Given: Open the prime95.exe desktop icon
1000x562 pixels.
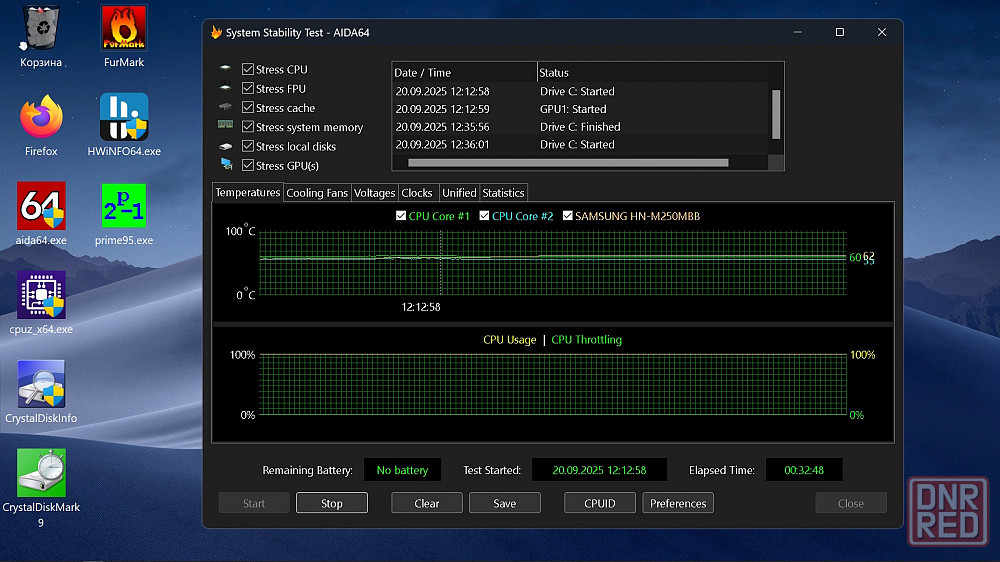Looking at the screenshot, I should click(124, 207).
